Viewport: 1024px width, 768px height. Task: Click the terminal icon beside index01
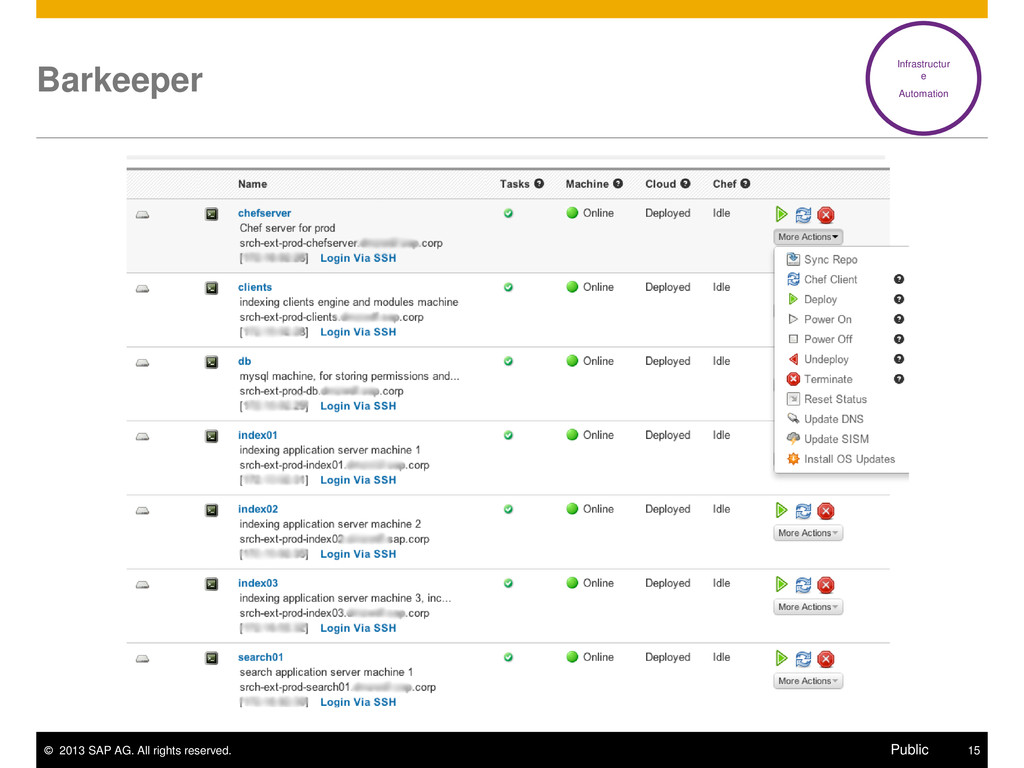pos(212,436)
